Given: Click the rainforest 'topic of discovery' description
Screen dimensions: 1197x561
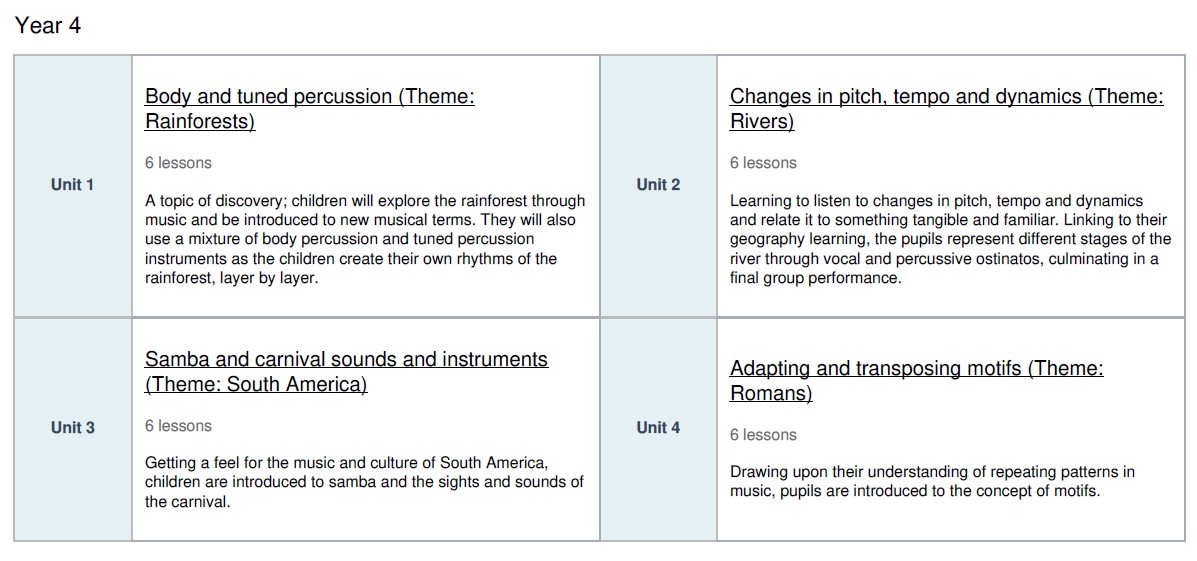Looking at the screenshot, I should click(364, 239).
